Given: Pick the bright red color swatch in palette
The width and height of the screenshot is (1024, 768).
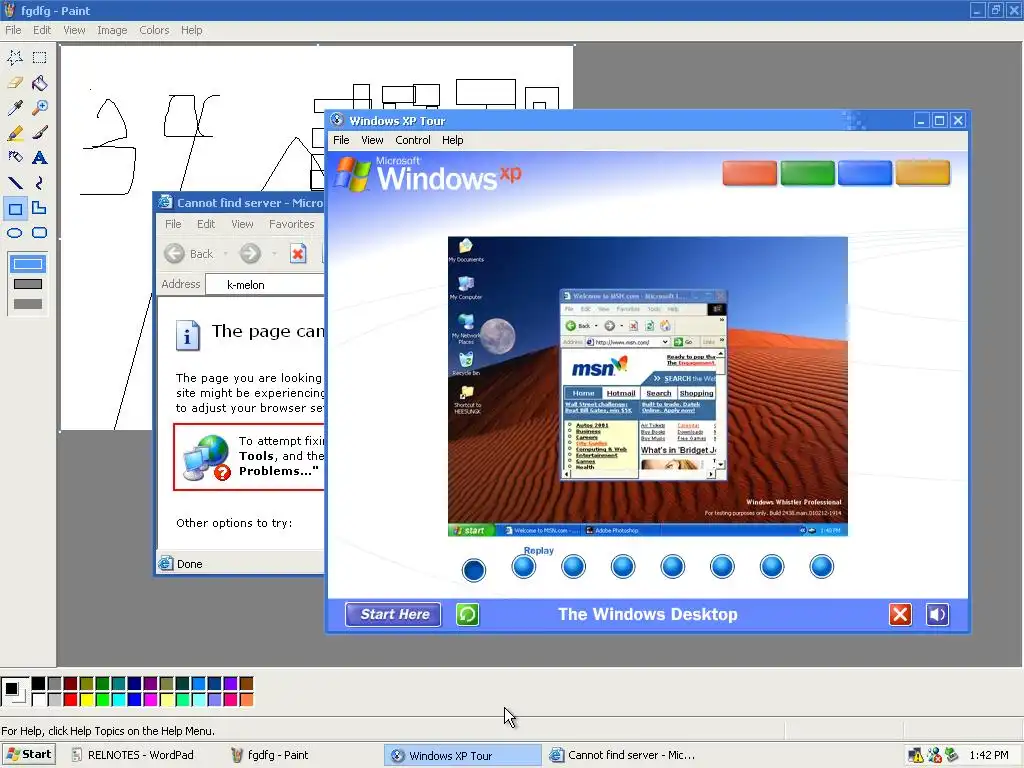Looking at the screenshot, I should click(x=71, y=699).
